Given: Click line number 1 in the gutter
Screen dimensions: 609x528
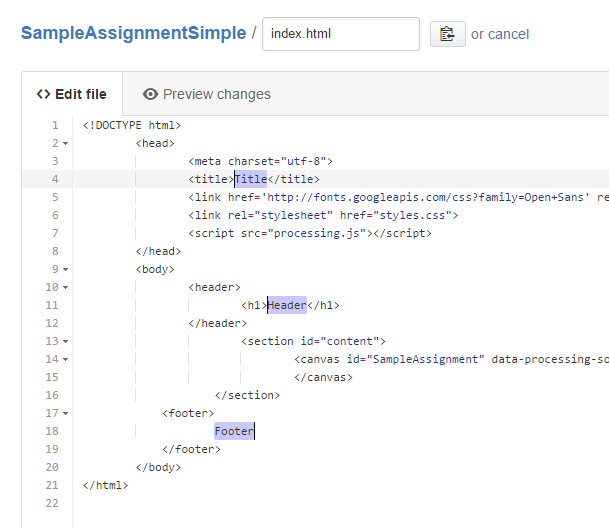Looking at the screenshot, I should point(54,125).
